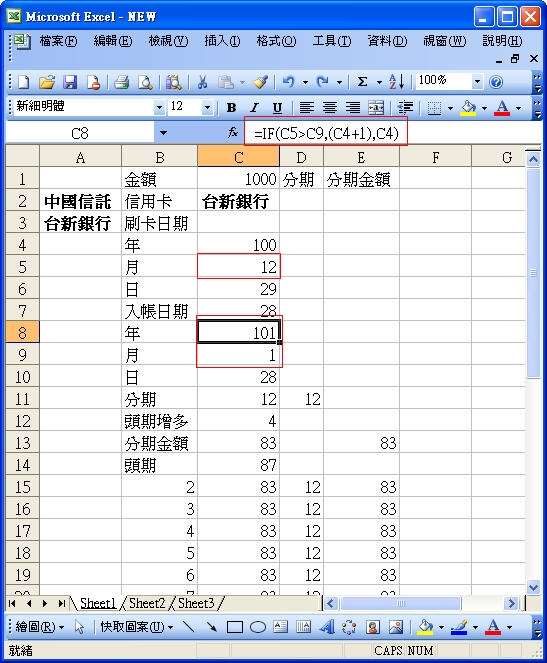This screenshot has width=547, height=663.
Task: Center align the cell text
Action: (330, 108)
